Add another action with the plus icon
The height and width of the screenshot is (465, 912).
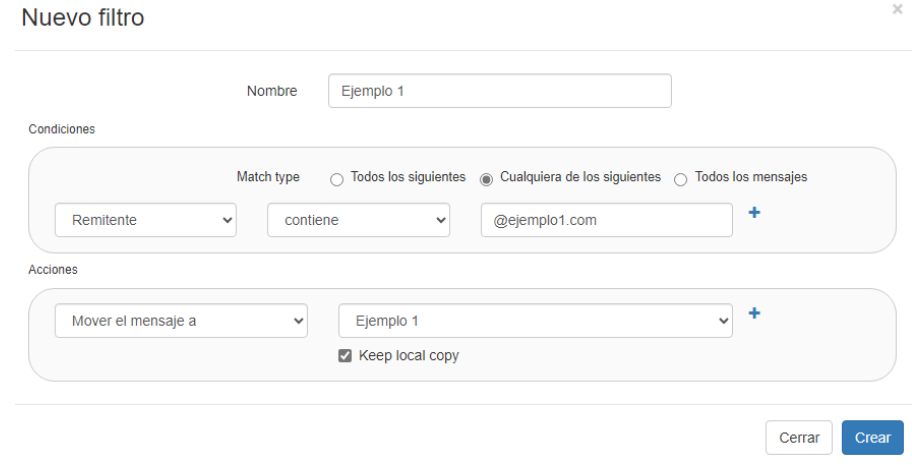[755, 313]
